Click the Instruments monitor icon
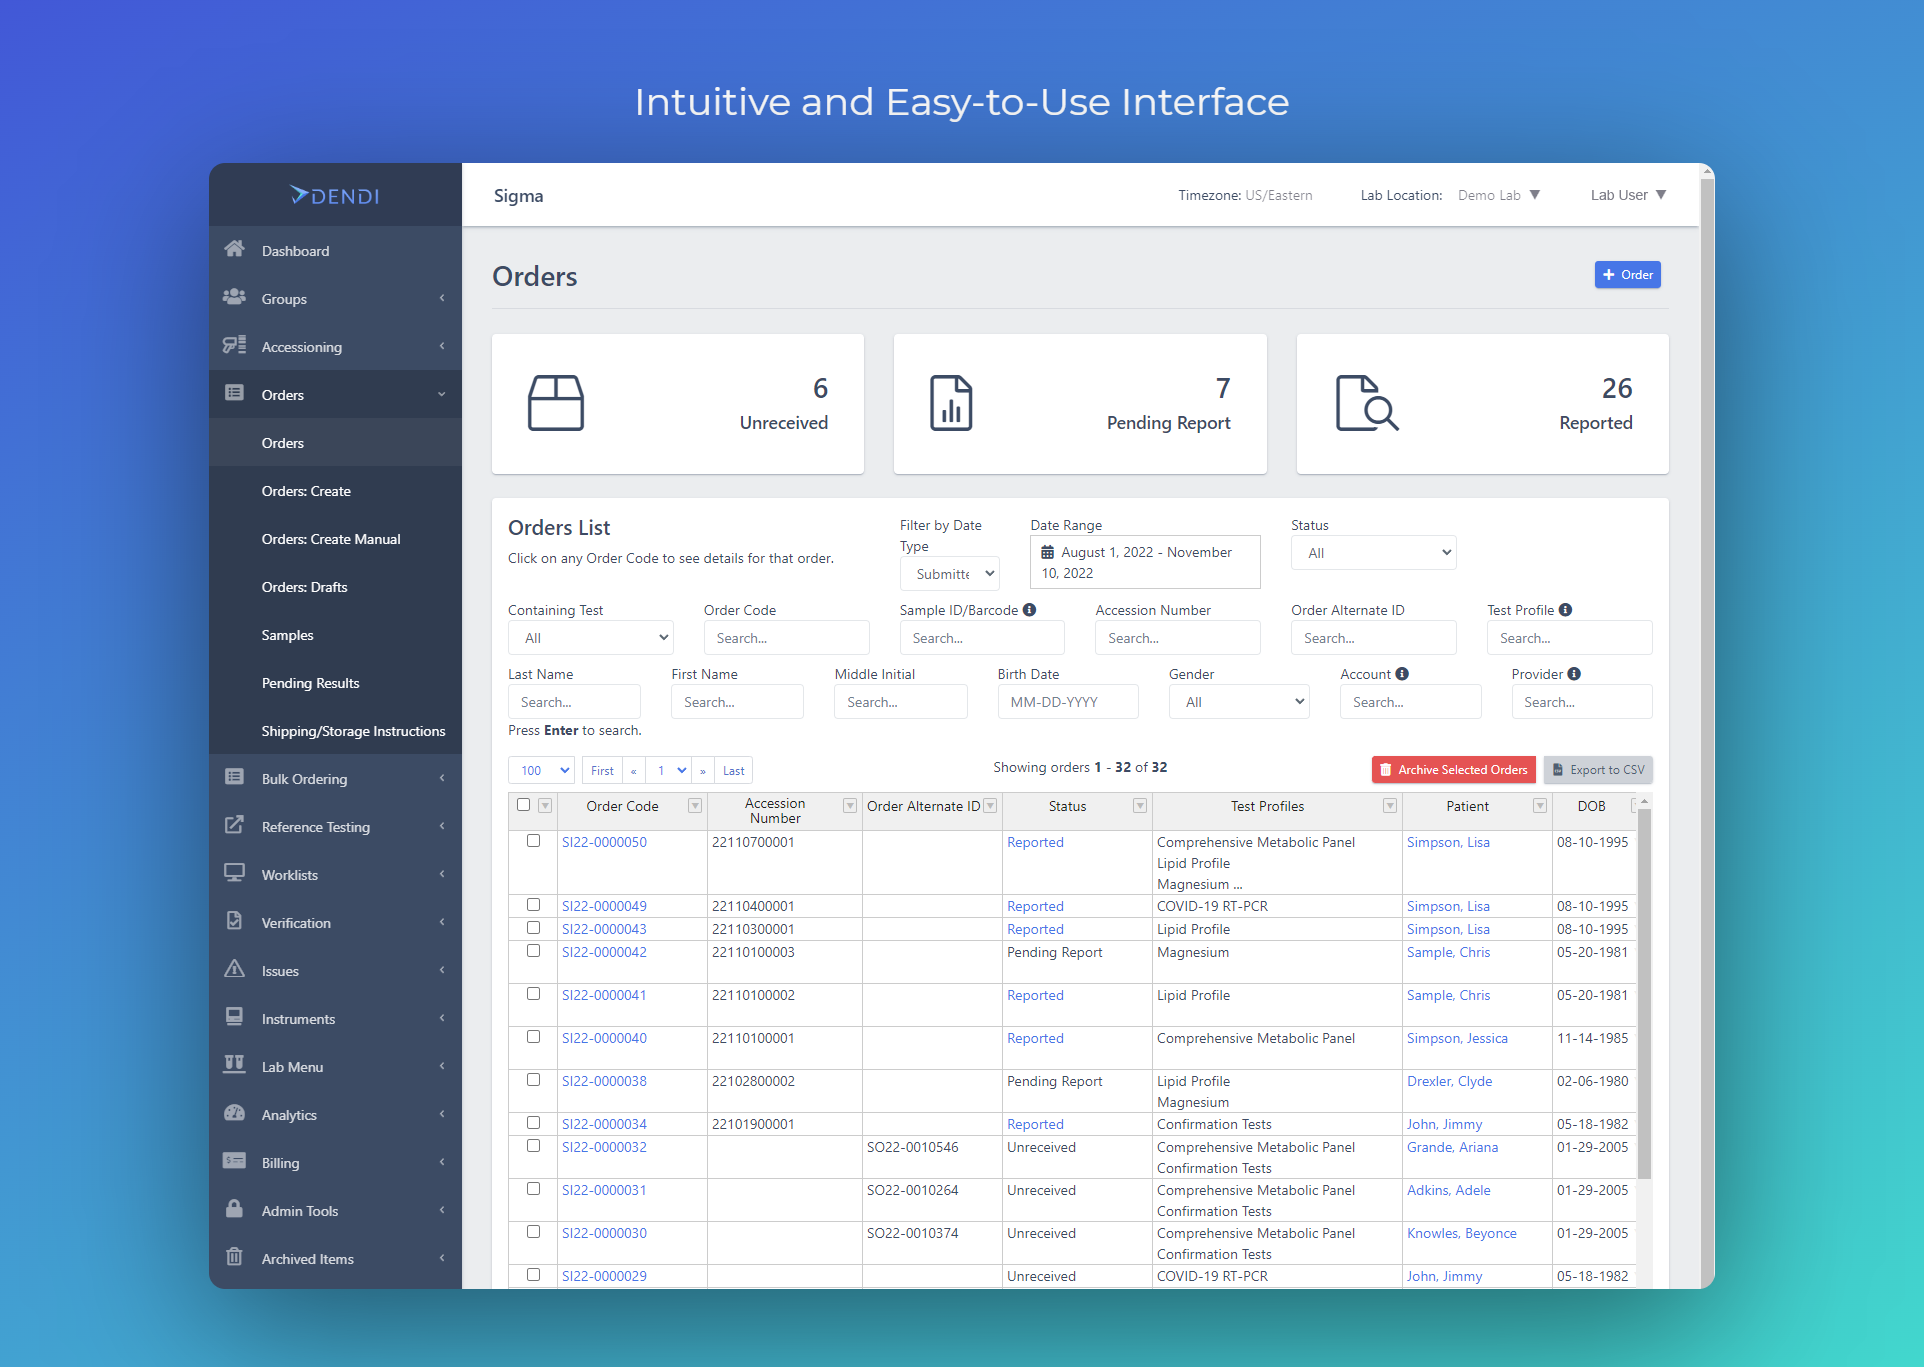1924x1367 pixels. point(236,1018)
